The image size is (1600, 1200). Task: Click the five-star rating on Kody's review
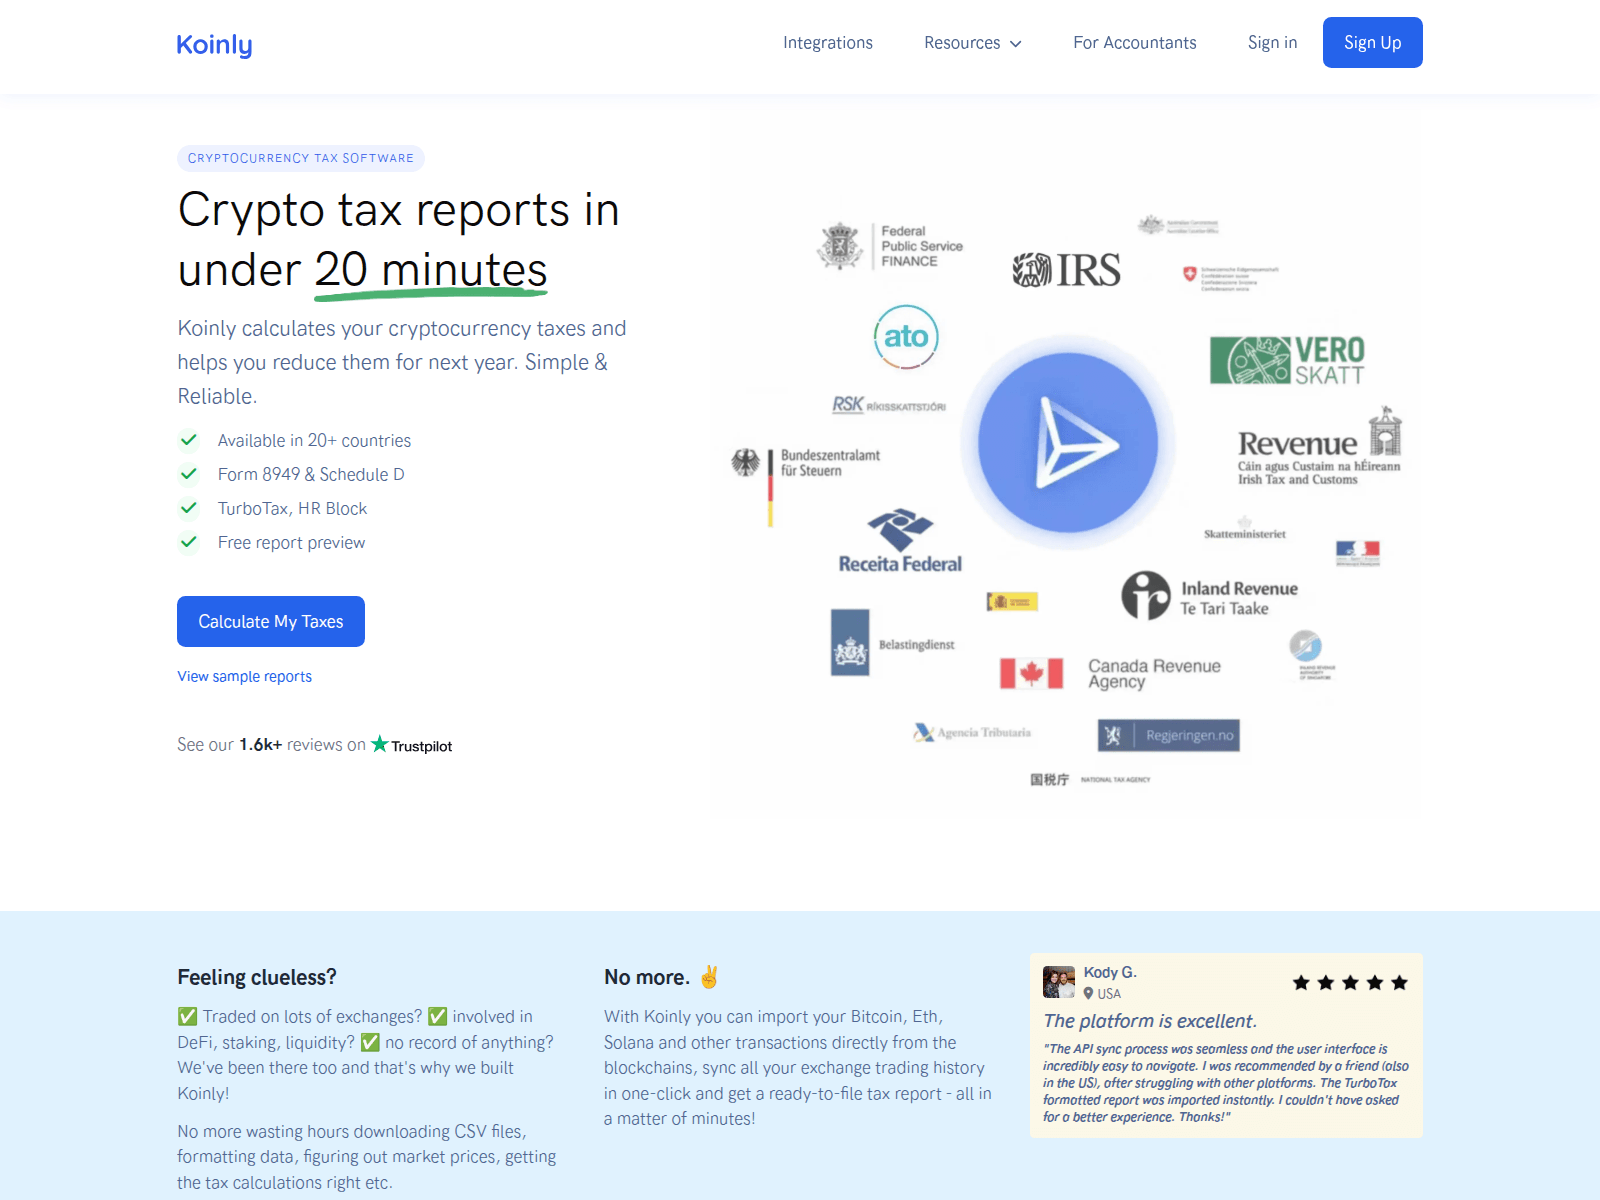(x=1350, y=983)
